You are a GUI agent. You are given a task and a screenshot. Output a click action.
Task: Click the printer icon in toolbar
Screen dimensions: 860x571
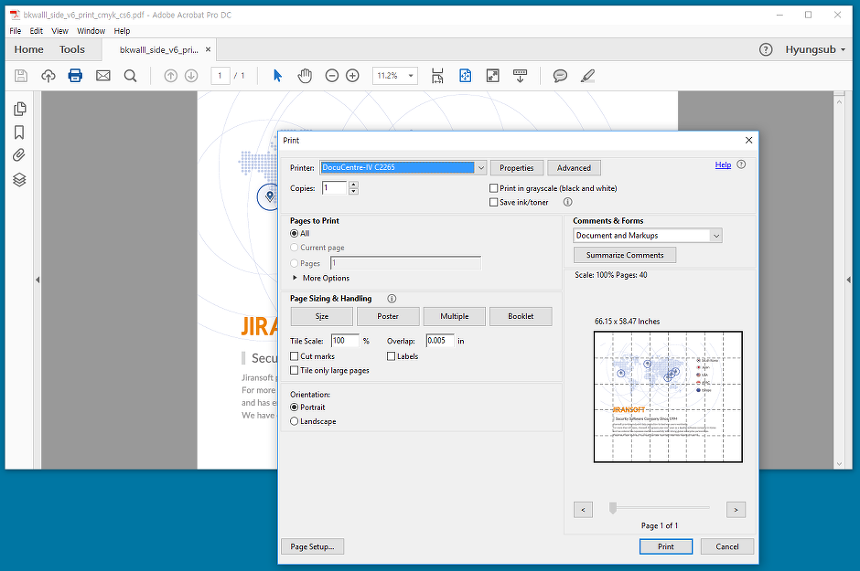tap(75, 76)
